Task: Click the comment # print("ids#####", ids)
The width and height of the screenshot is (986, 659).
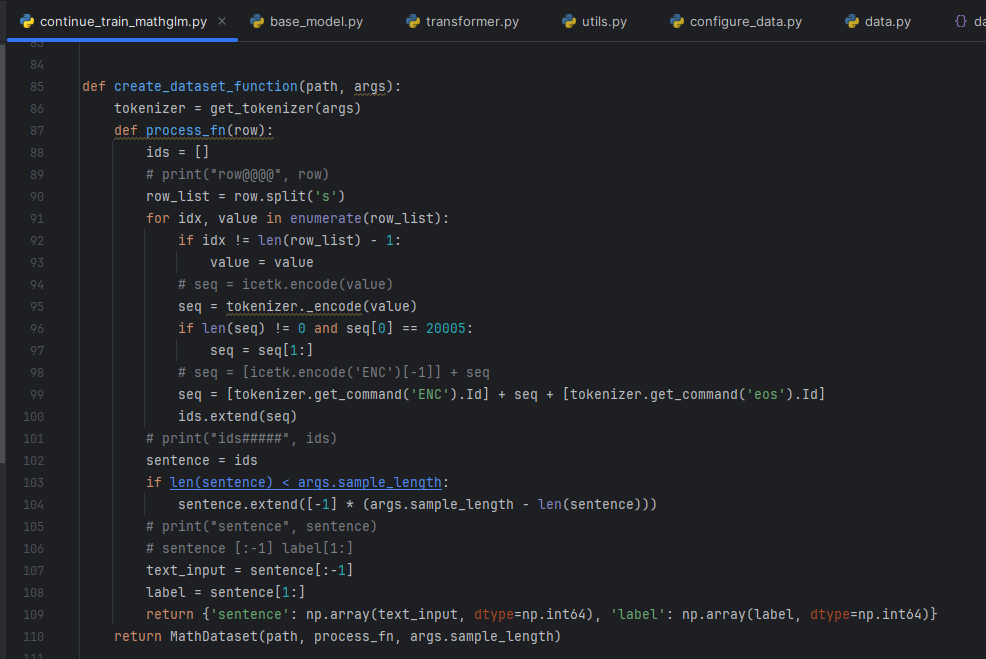Action: 241,438
